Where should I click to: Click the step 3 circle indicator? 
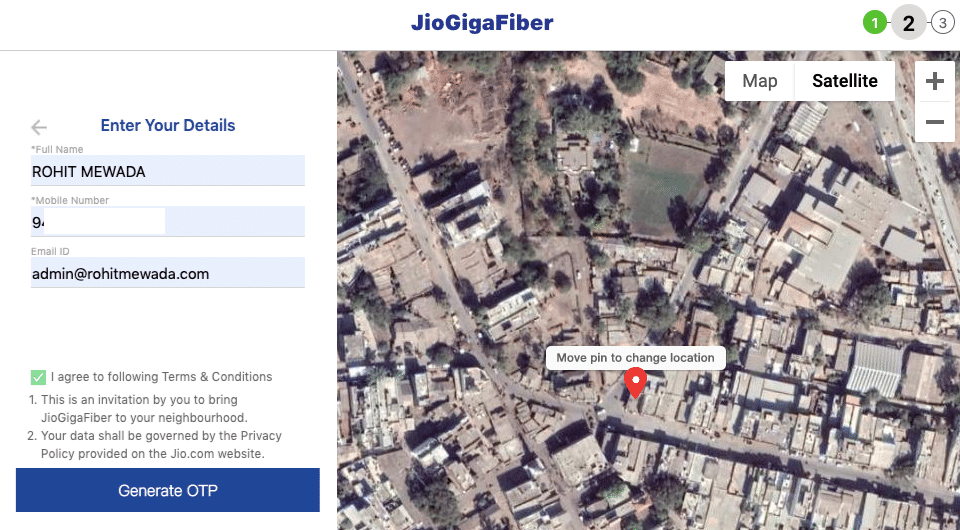pyautogui.click(x=943, y=23)
